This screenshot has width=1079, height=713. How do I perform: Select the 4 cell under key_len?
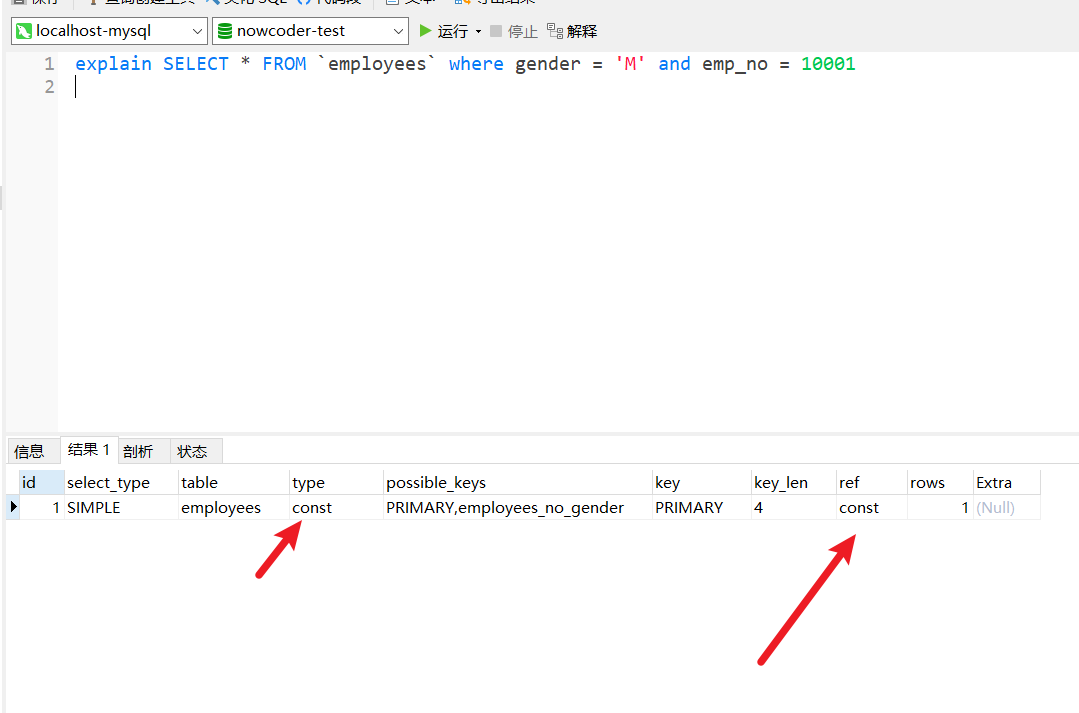click(793, 508)
